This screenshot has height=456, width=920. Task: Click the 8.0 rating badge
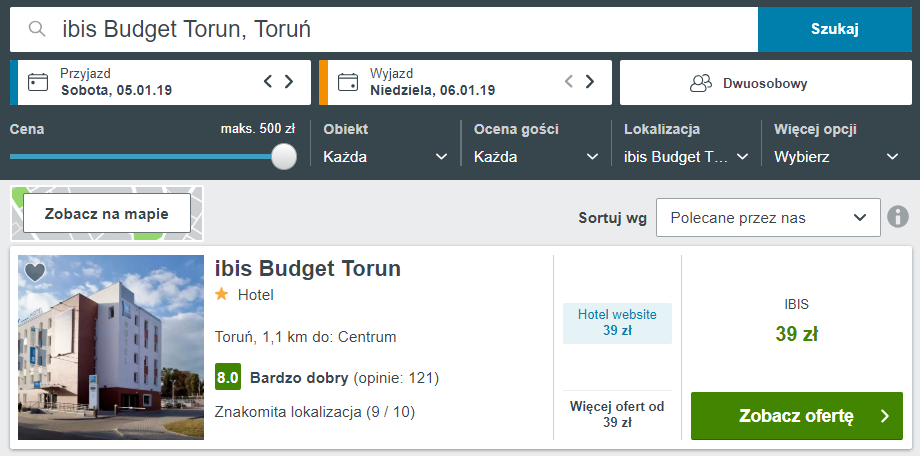click(x=228, y=377)
